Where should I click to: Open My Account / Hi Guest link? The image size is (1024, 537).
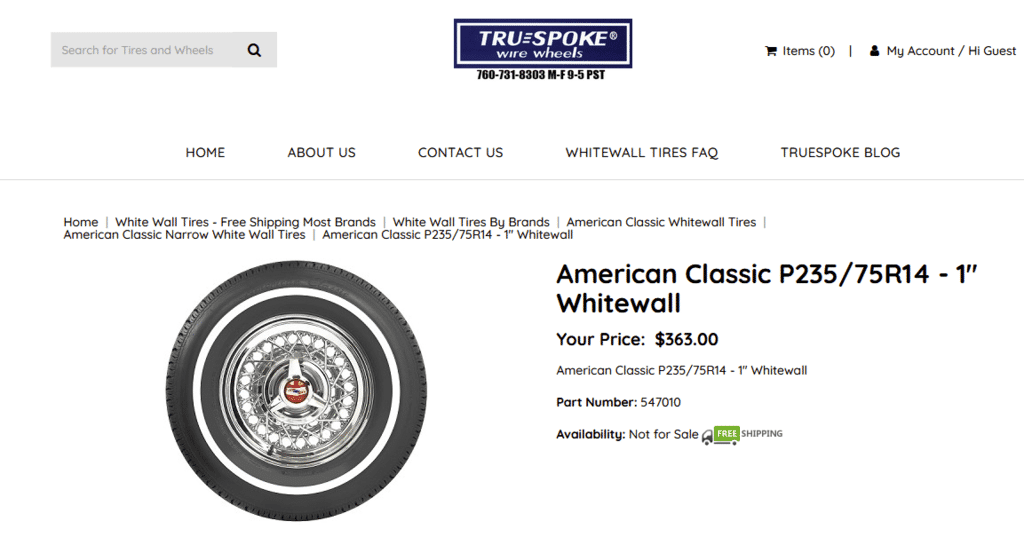951,51
